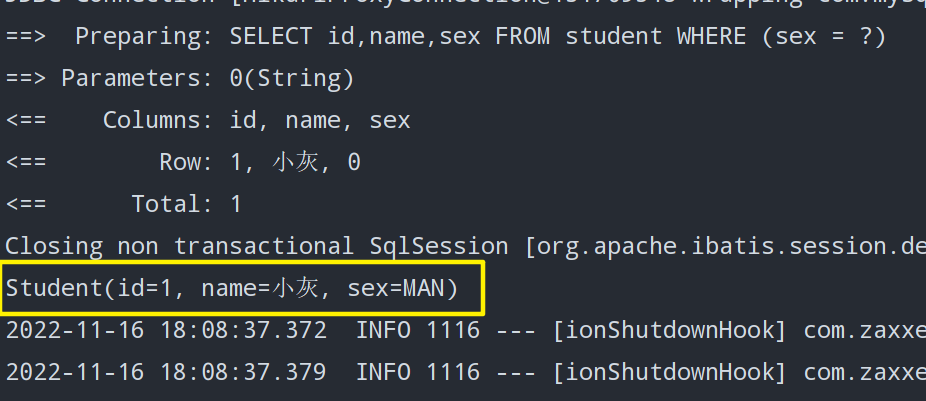The width and height of the screenshot is (926, 401).
Task: Click the Parameters 0(String) value
Action: 292,79
